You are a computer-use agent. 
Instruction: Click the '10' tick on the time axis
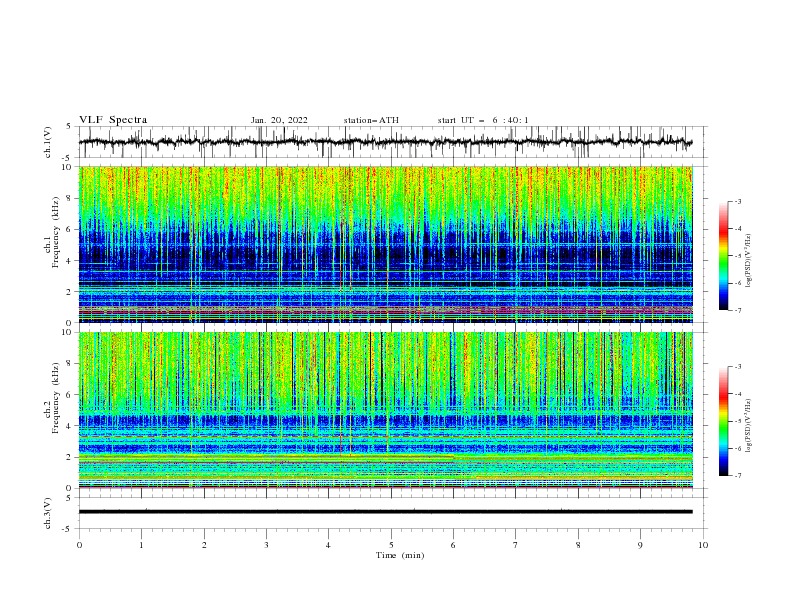point(703,545)
